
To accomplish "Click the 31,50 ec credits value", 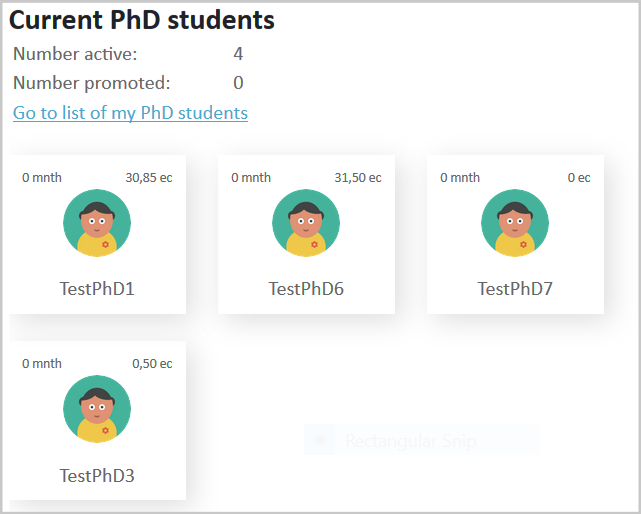I will pyautogui.click(x=357, y=178).
